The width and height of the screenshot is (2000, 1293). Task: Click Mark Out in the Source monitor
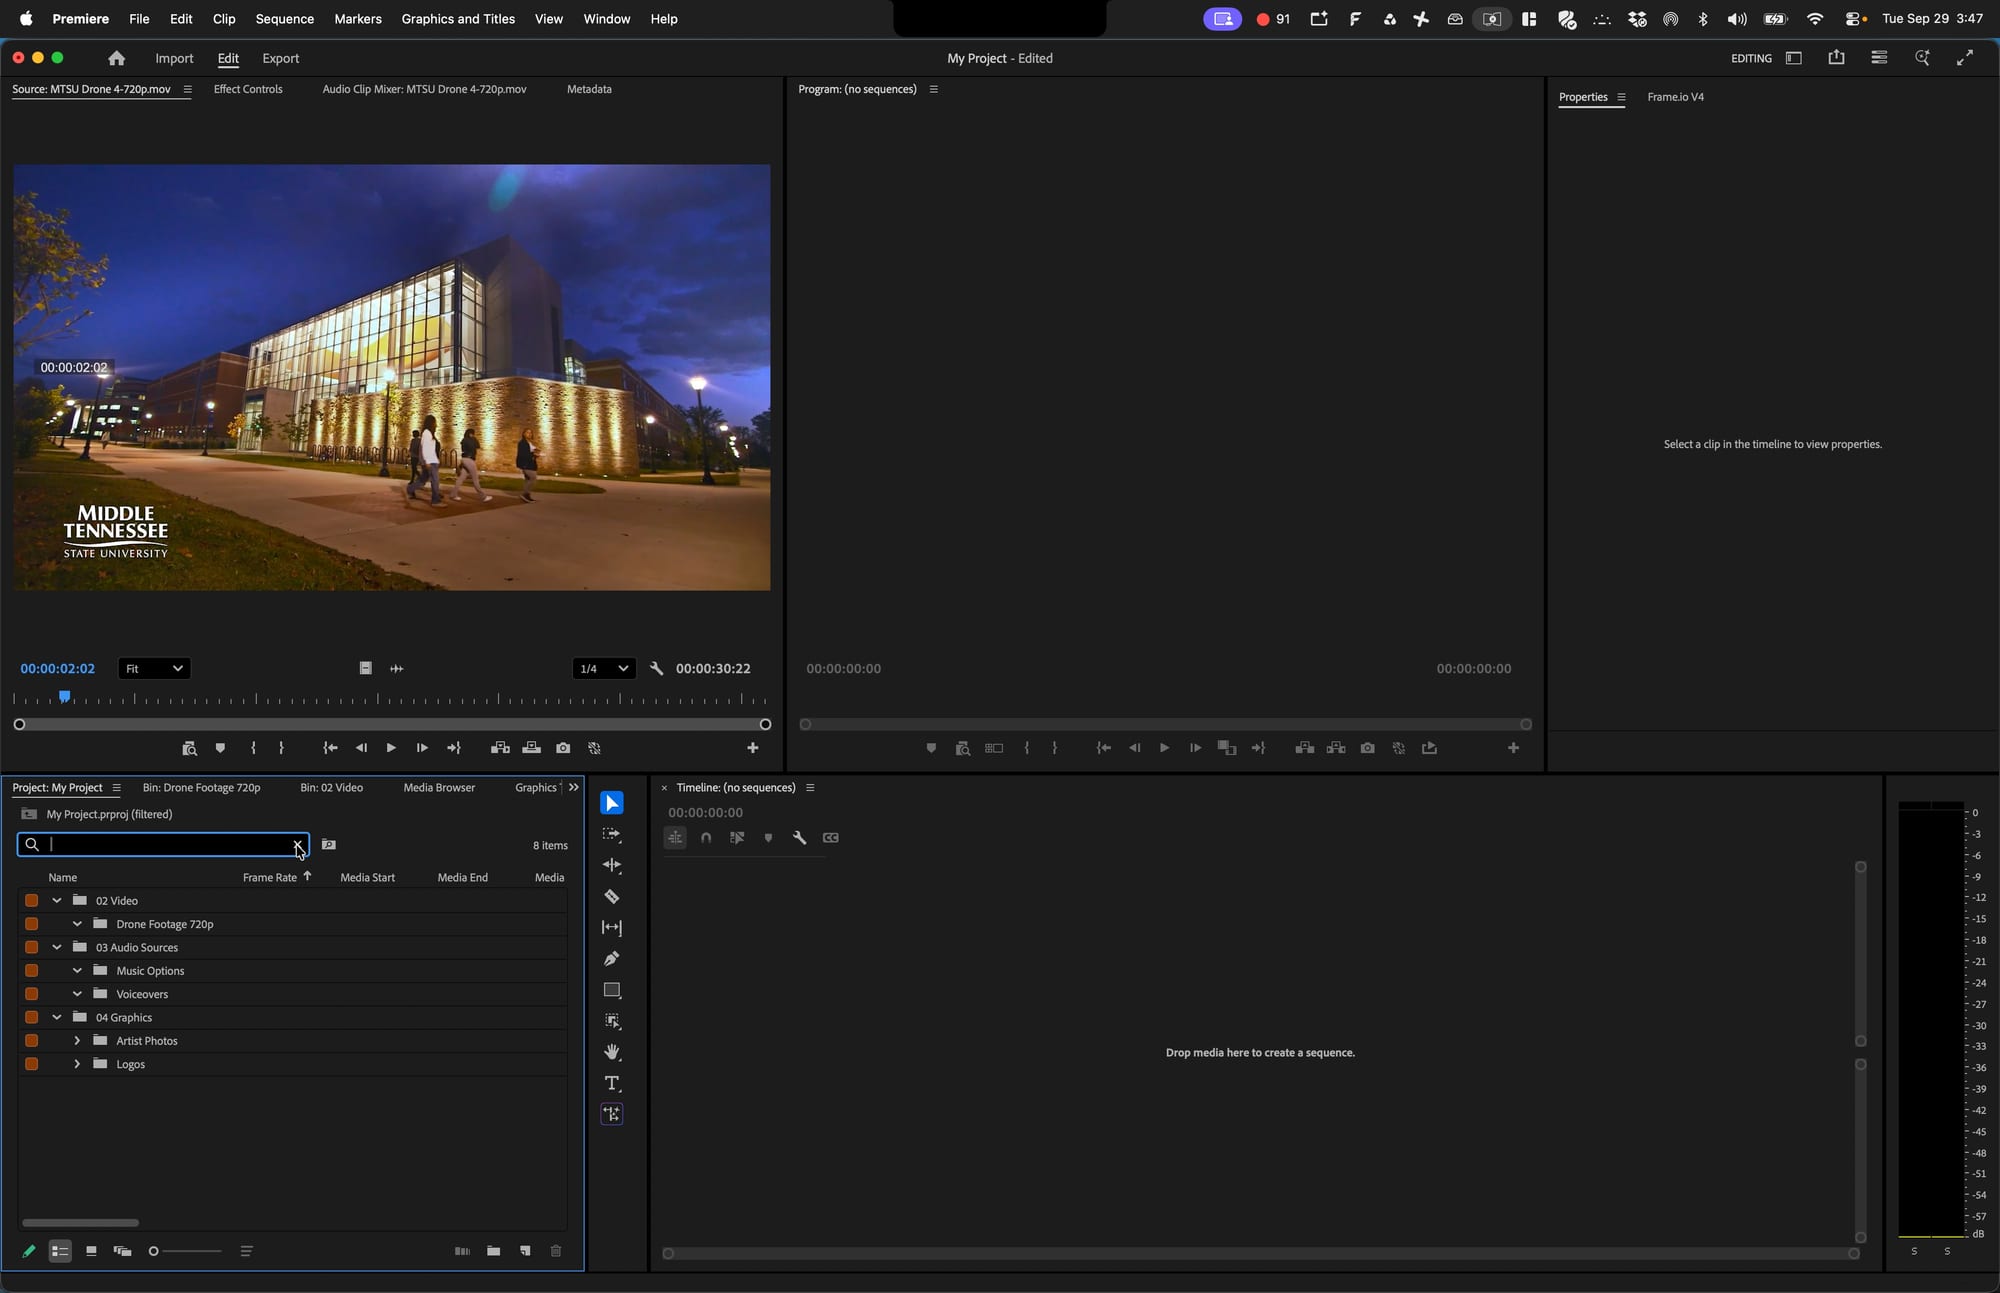pos(281,748)
